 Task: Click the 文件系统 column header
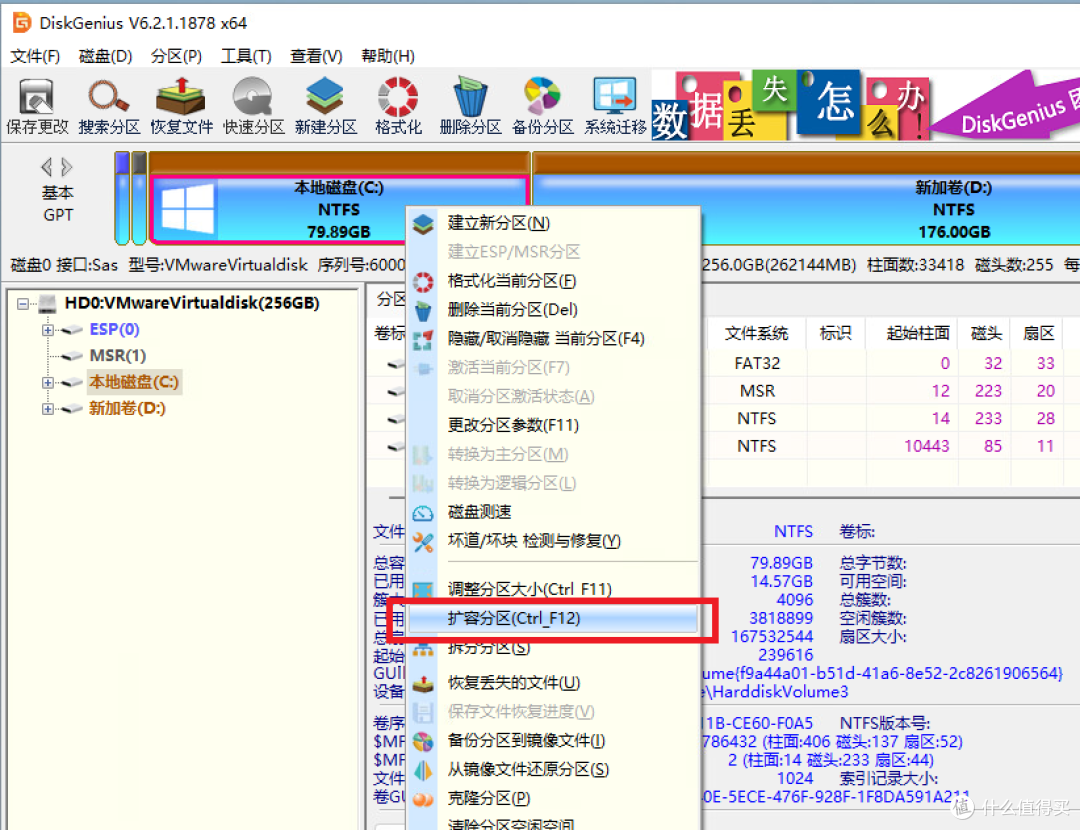coord(756,334)
